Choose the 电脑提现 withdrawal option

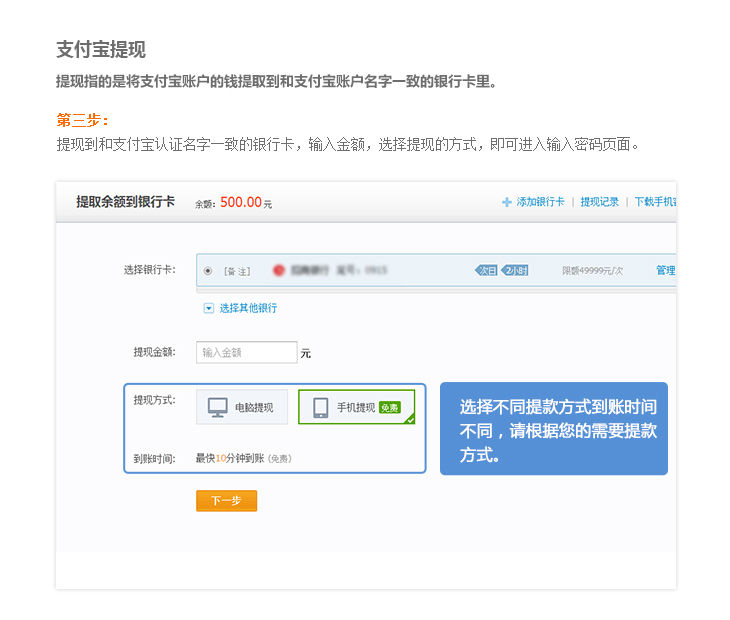[242, 407]
